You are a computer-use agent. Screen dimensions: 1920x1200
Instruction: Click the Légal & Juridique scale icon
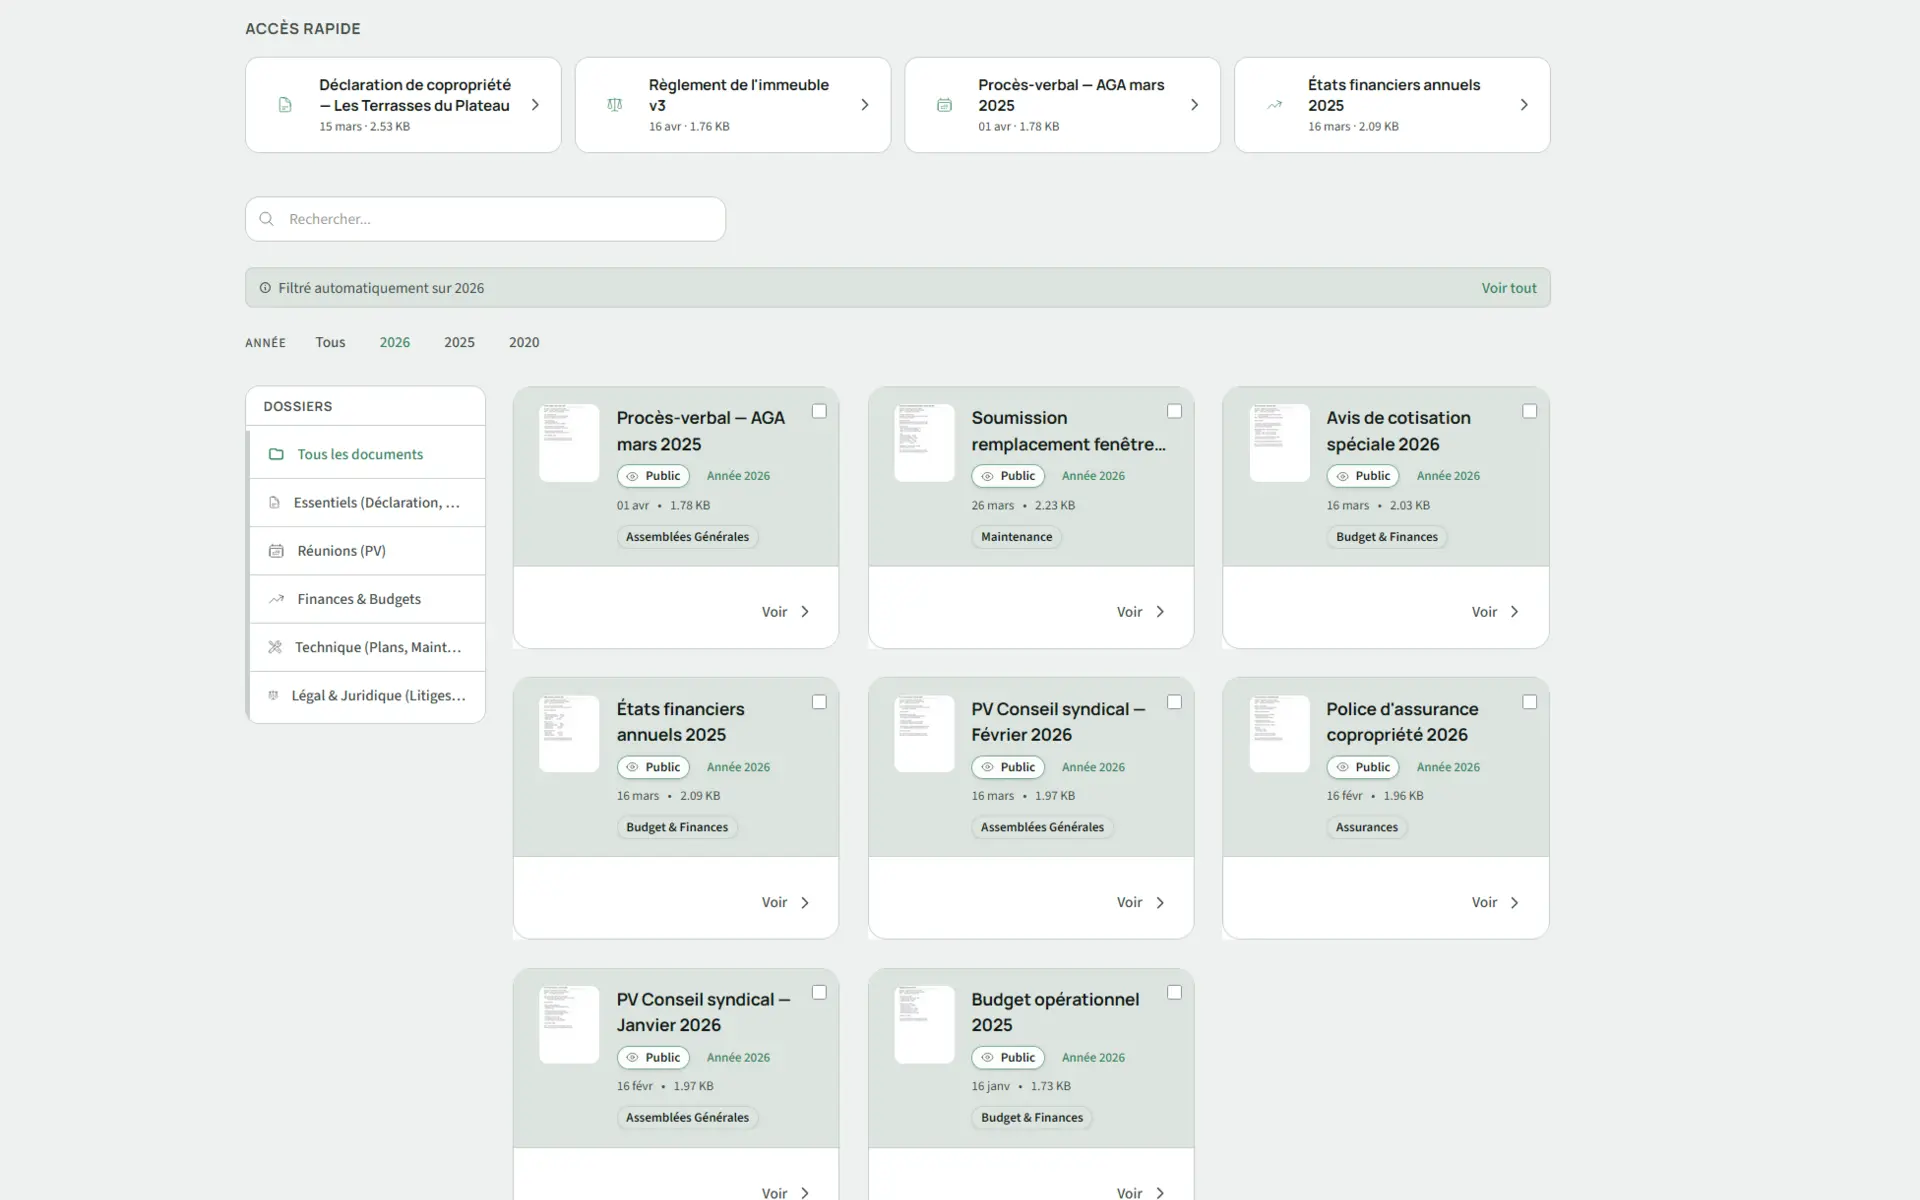point(274,695)
